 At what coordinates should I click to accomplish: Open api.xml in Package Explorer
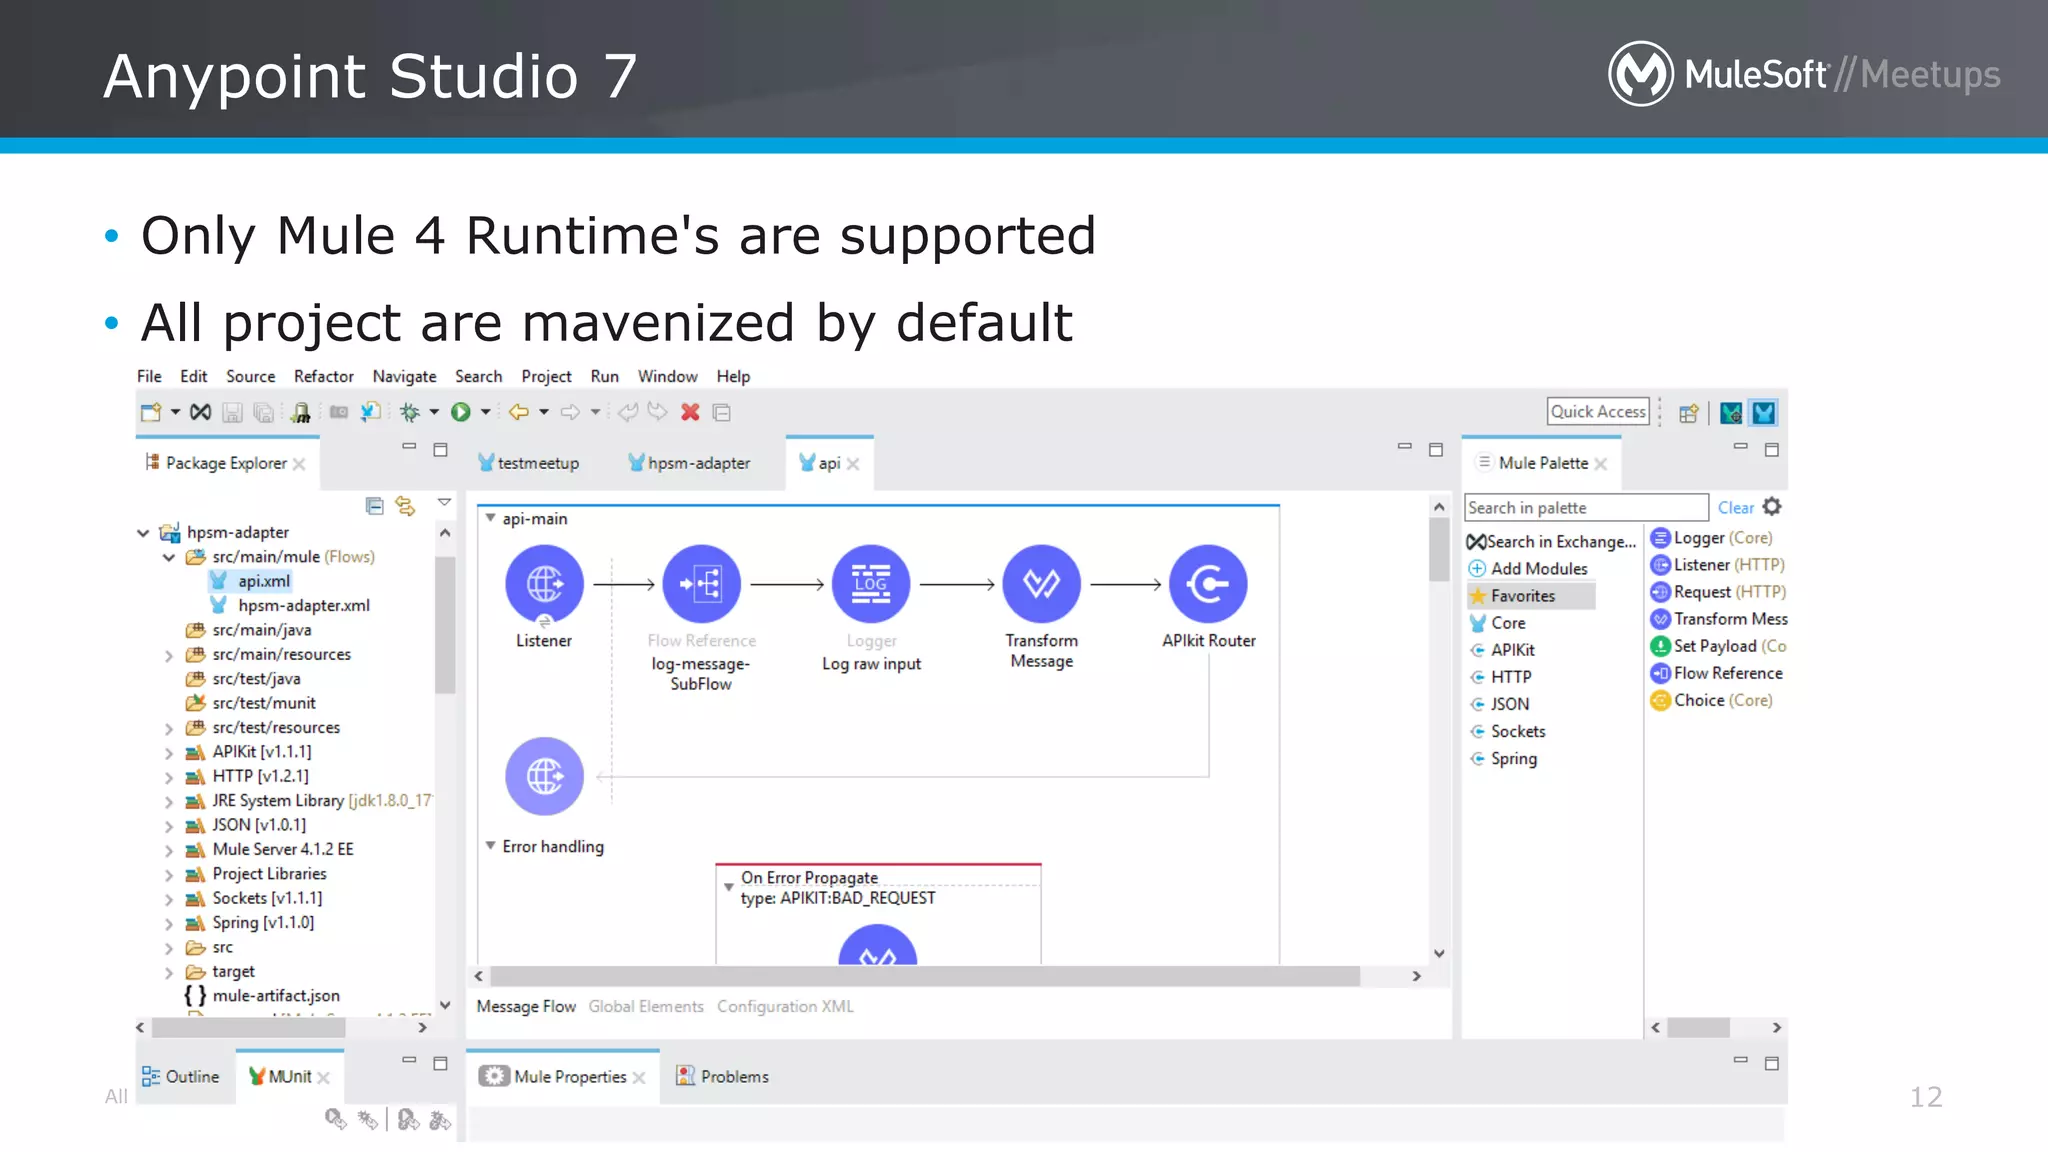pyautogui.click(x=251, y=581)
